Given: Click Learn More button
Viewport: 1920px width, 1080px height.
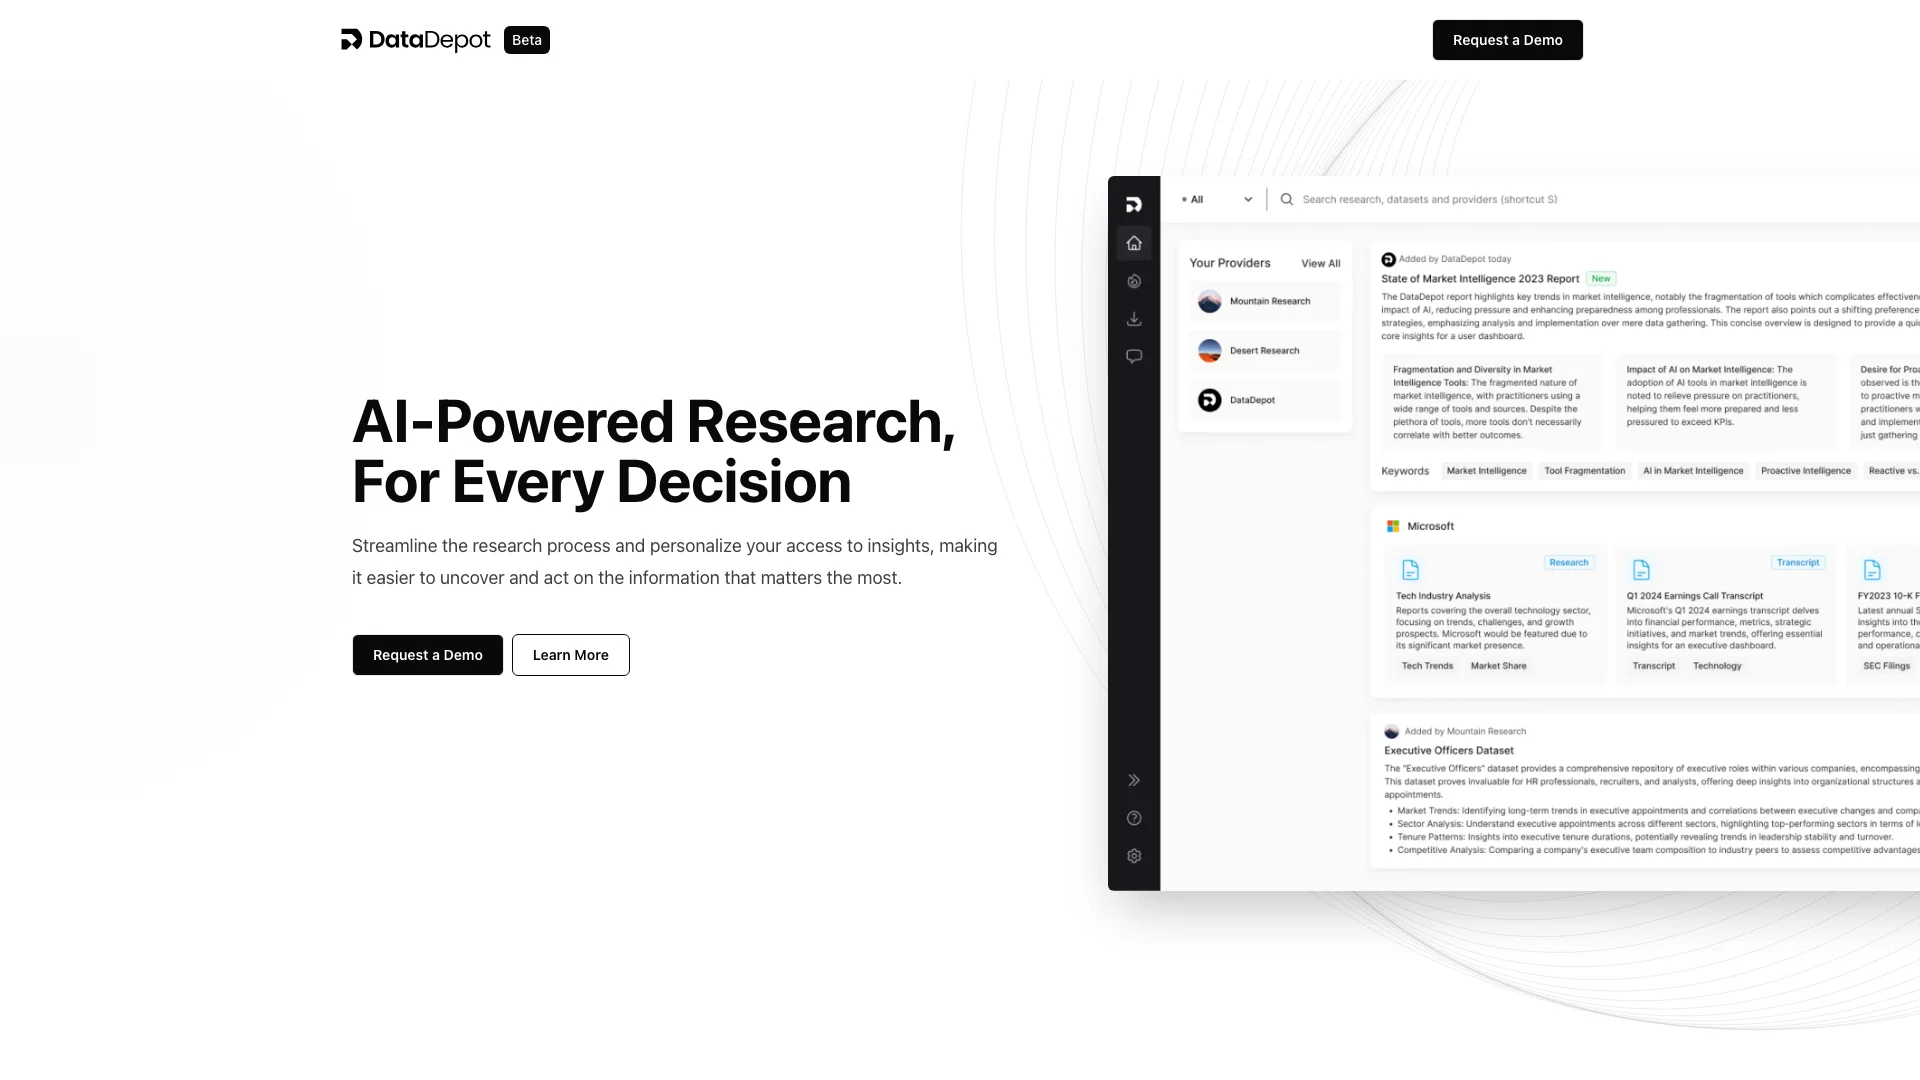Looking at the screenshot, I should pyautogui.click(x=570, y=654).
